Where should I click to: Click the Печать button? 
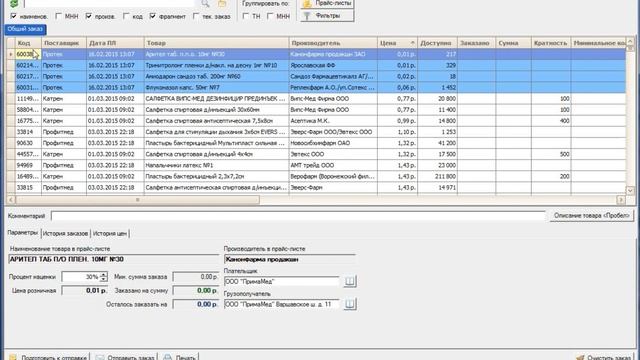(x=179, y=357)
